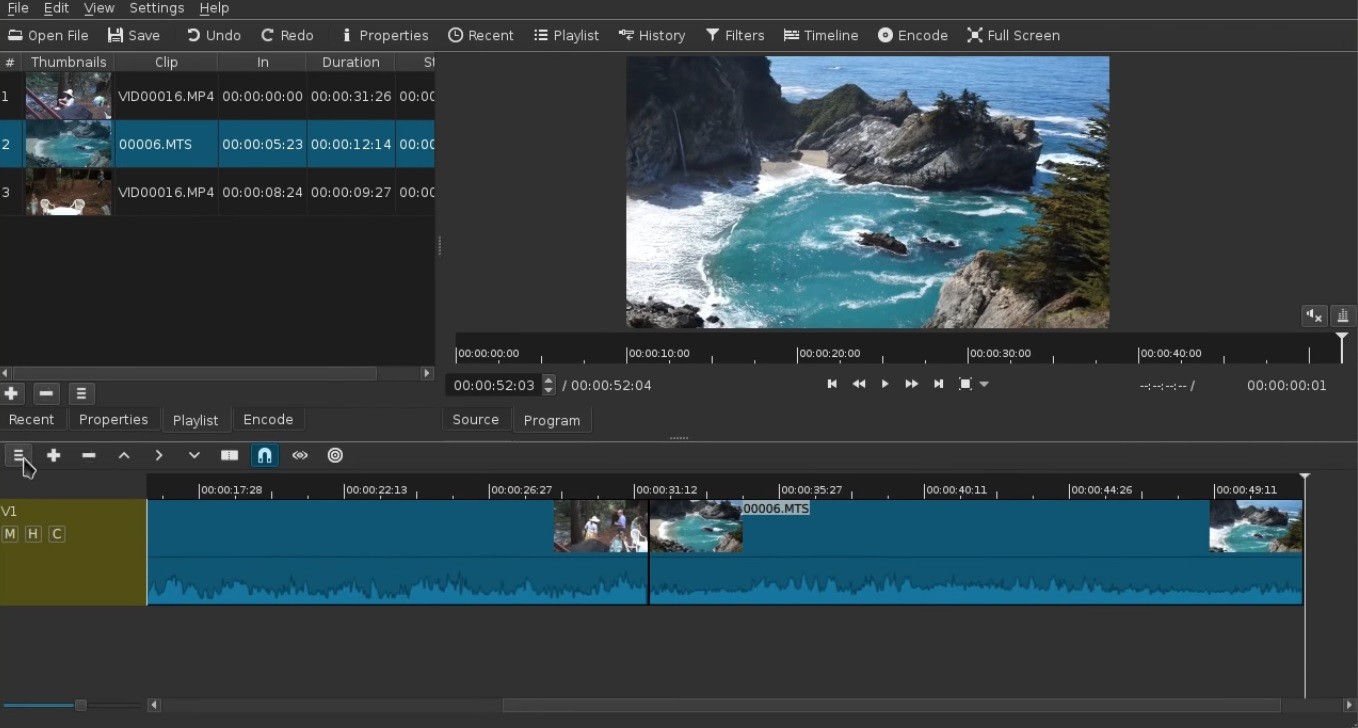
Task: Click Redo in the toolbar
Action: click(x=287, y=35)
